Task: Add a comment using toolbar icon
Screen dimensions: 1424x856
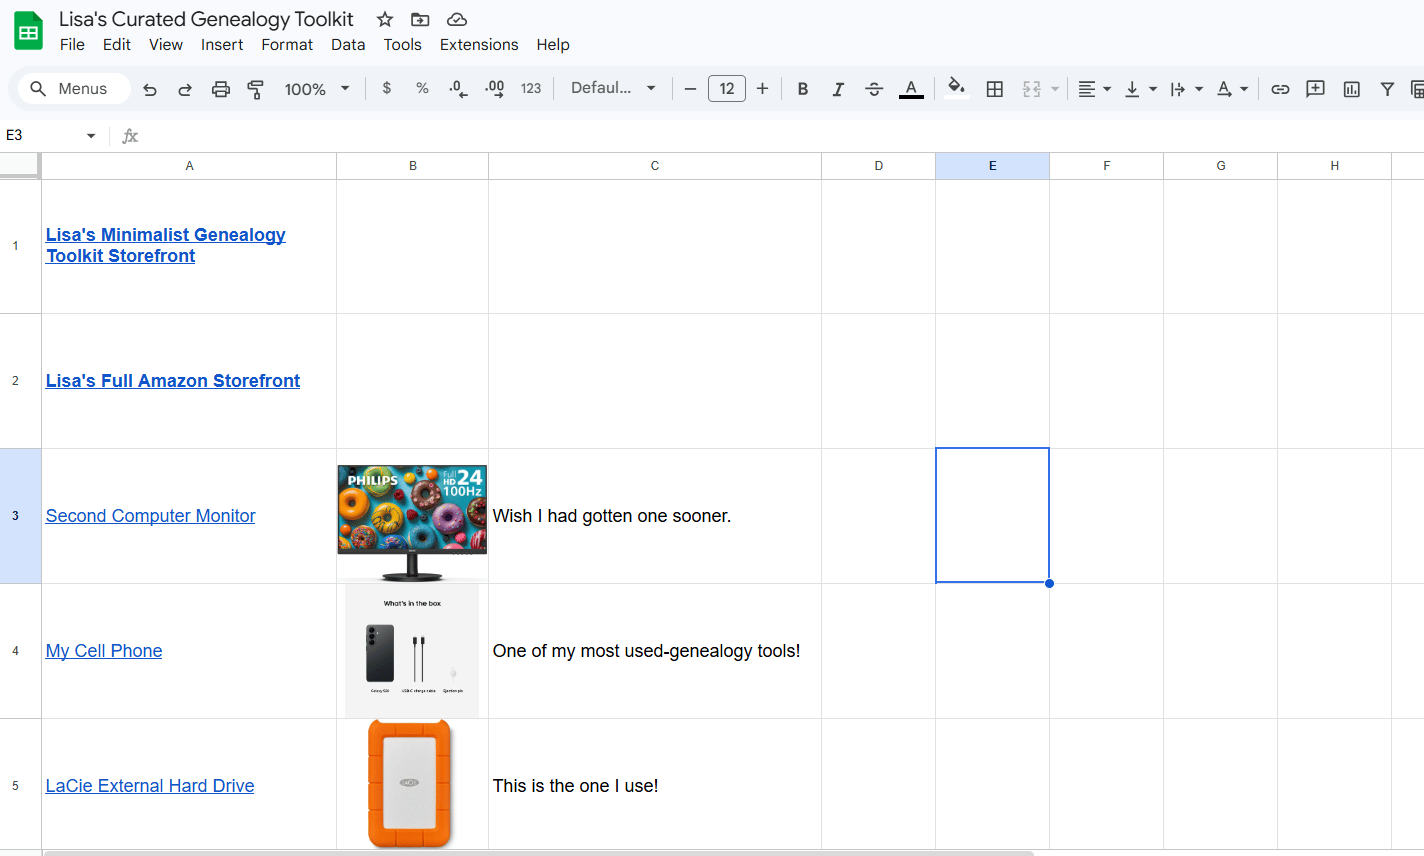Action: click(1316, 89)
